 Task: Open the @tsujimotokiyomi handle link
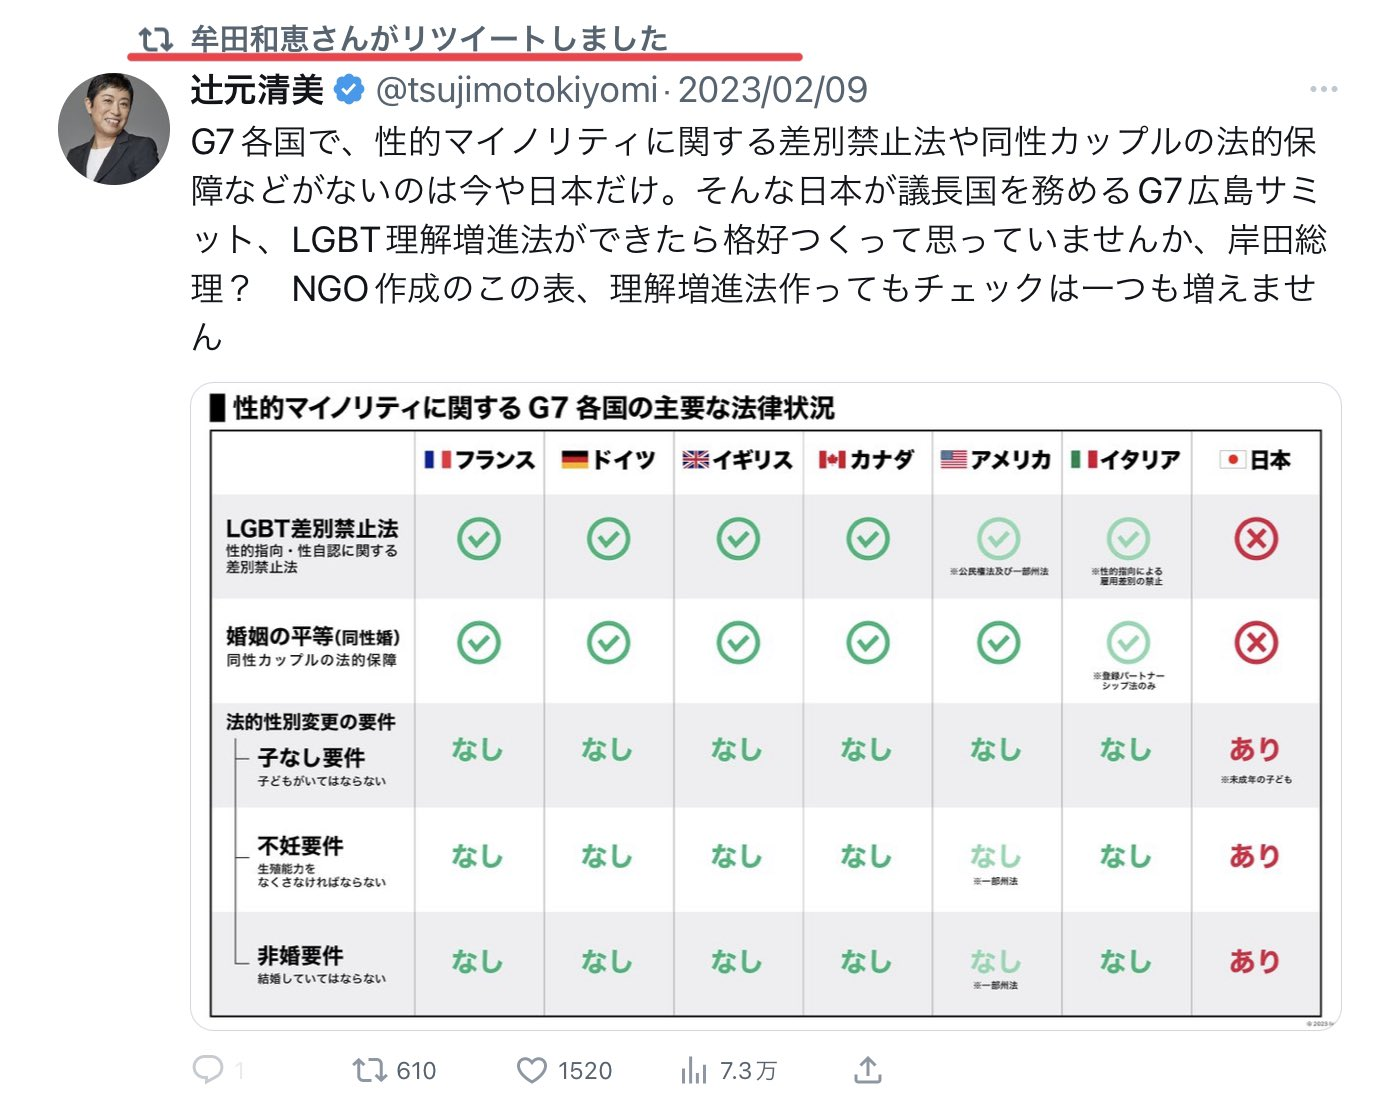point(516,90)
